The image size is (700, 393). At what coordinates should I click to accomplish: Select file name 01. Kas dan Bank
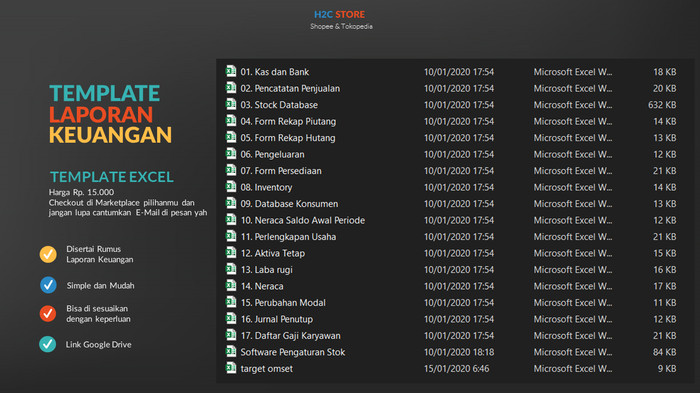pyautogui.click(x=275, y=72)
